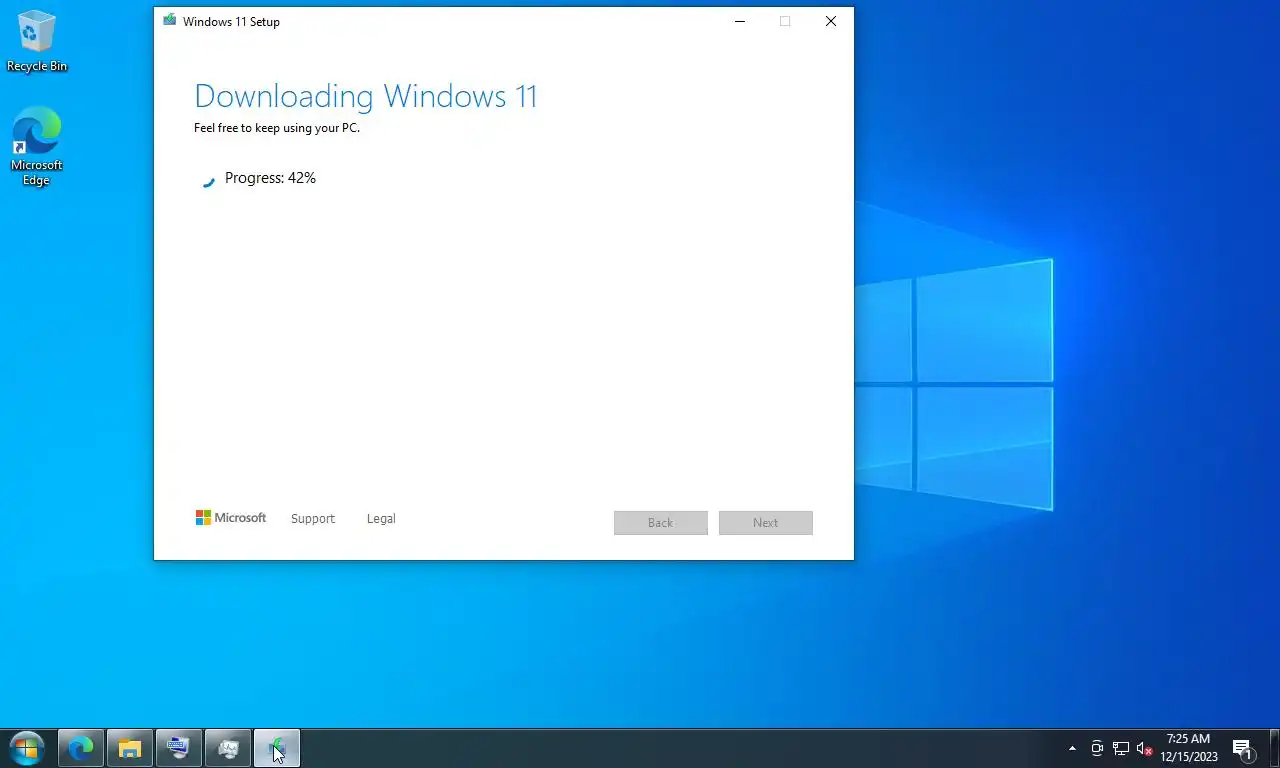Open the Legal link

[x=381, y=518]
